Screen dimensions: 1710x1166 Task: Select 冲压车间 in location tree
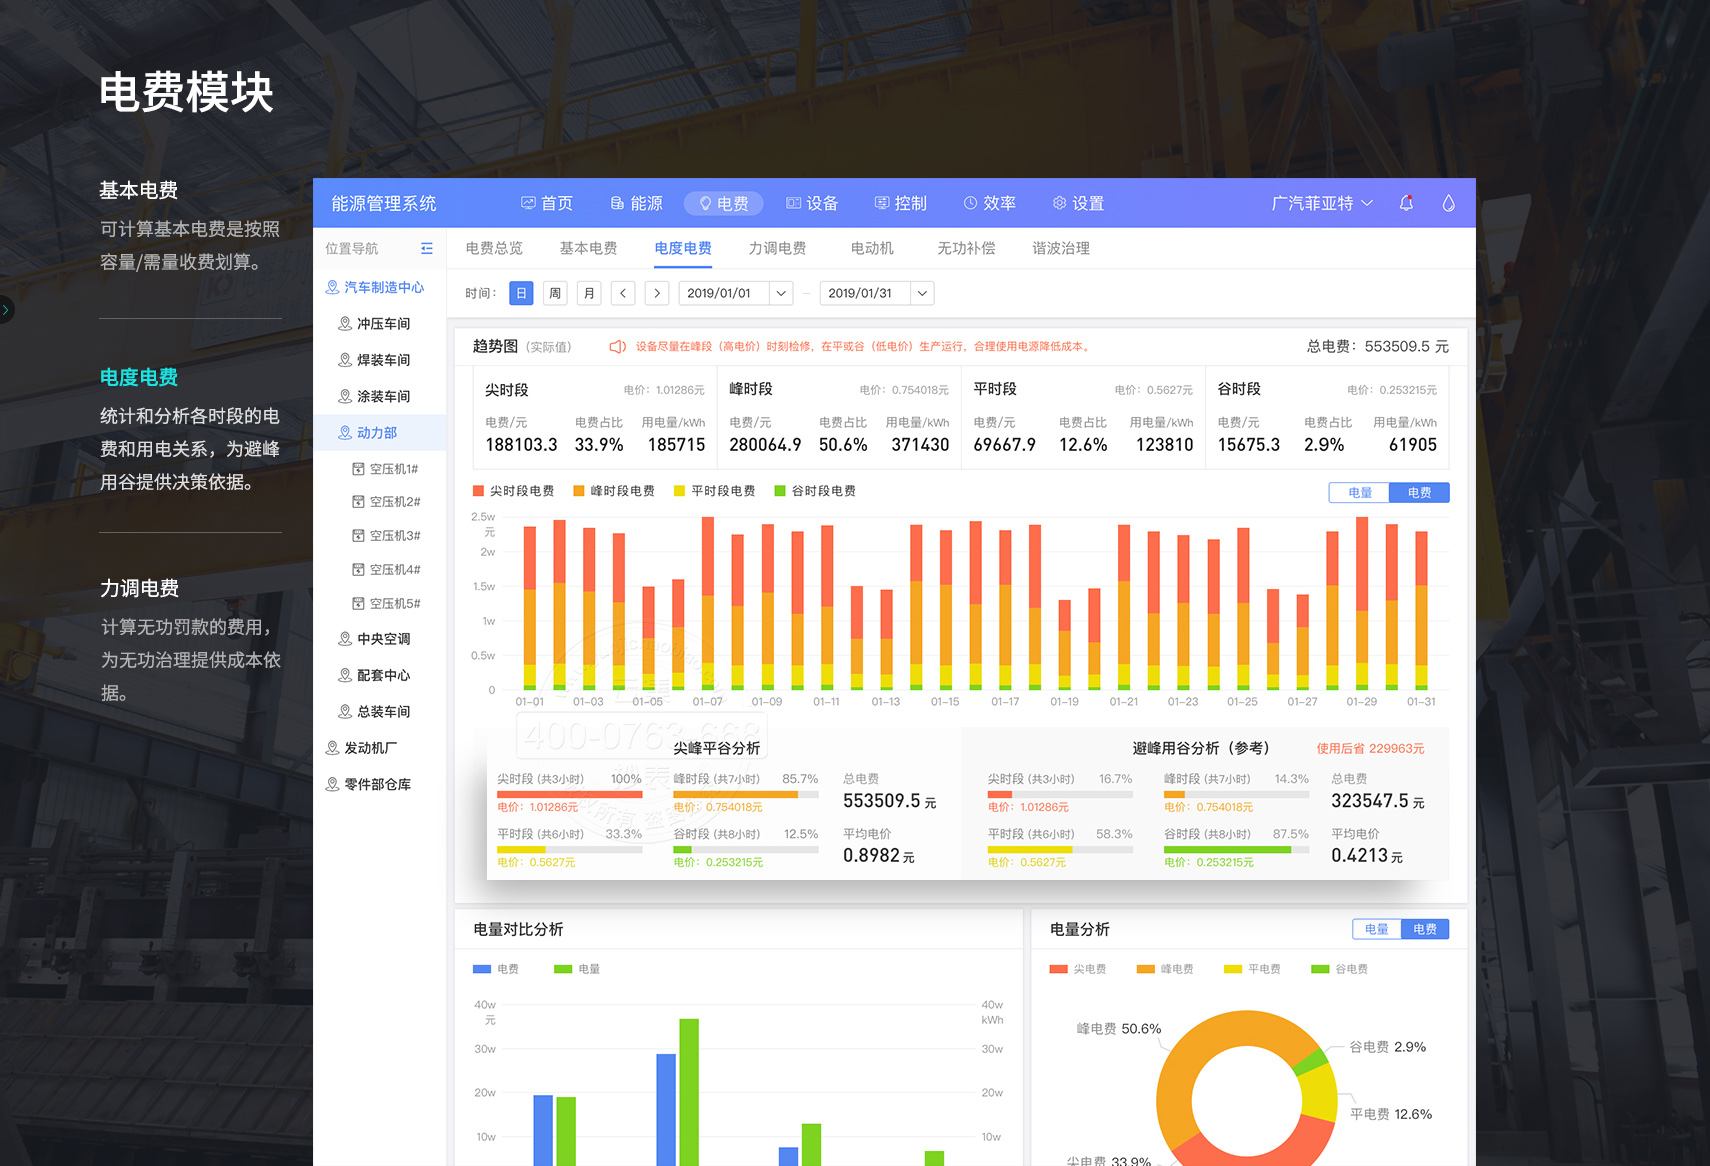pos(383,324)
